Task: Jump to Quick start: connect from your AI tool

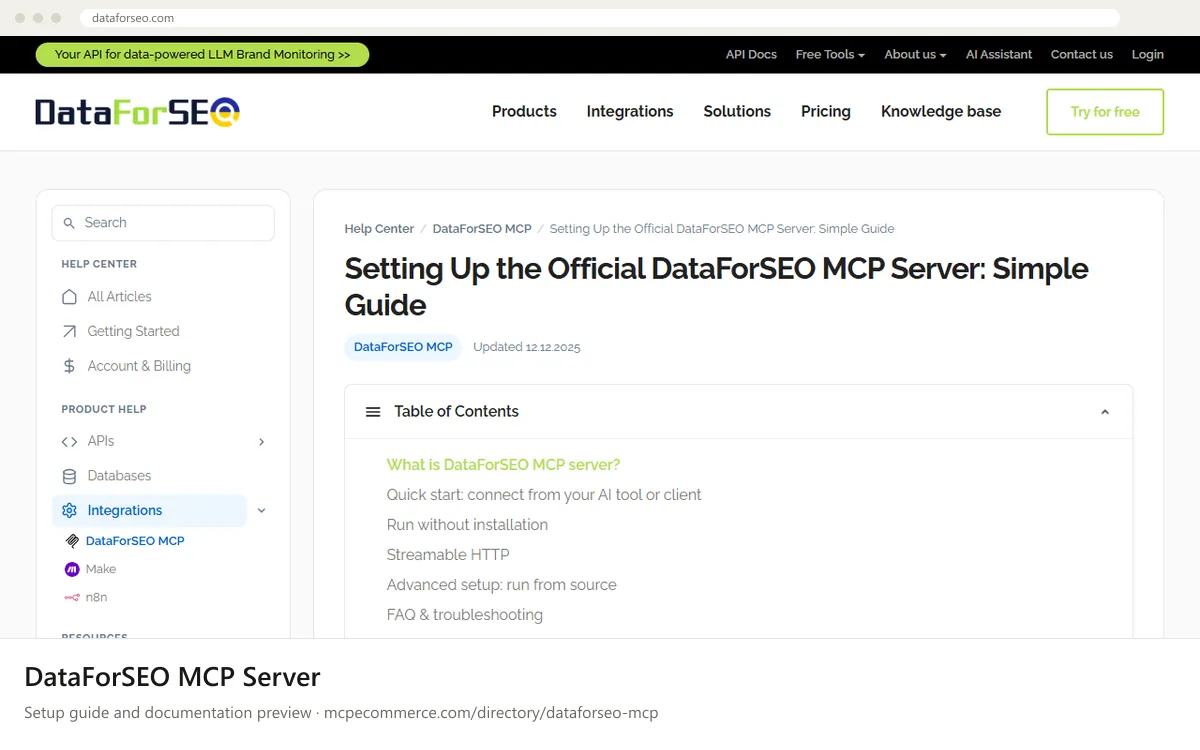Action: pyautogui.click(x=544, y=495)
